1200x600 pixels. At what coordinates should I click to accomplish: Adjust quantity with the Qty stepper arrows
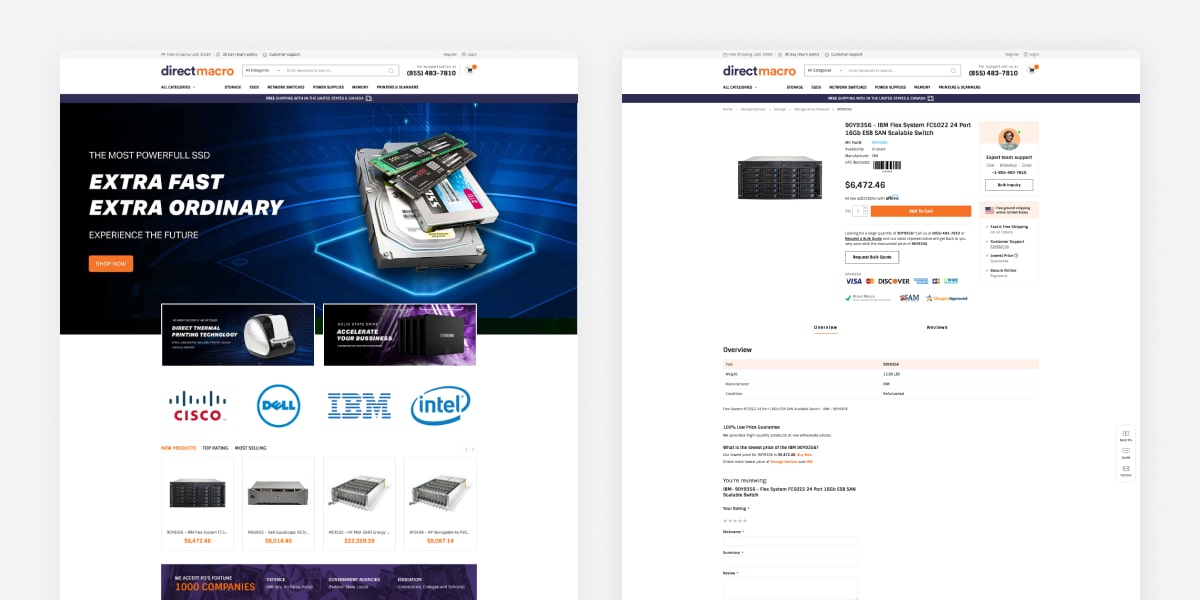tap(867, 211)
